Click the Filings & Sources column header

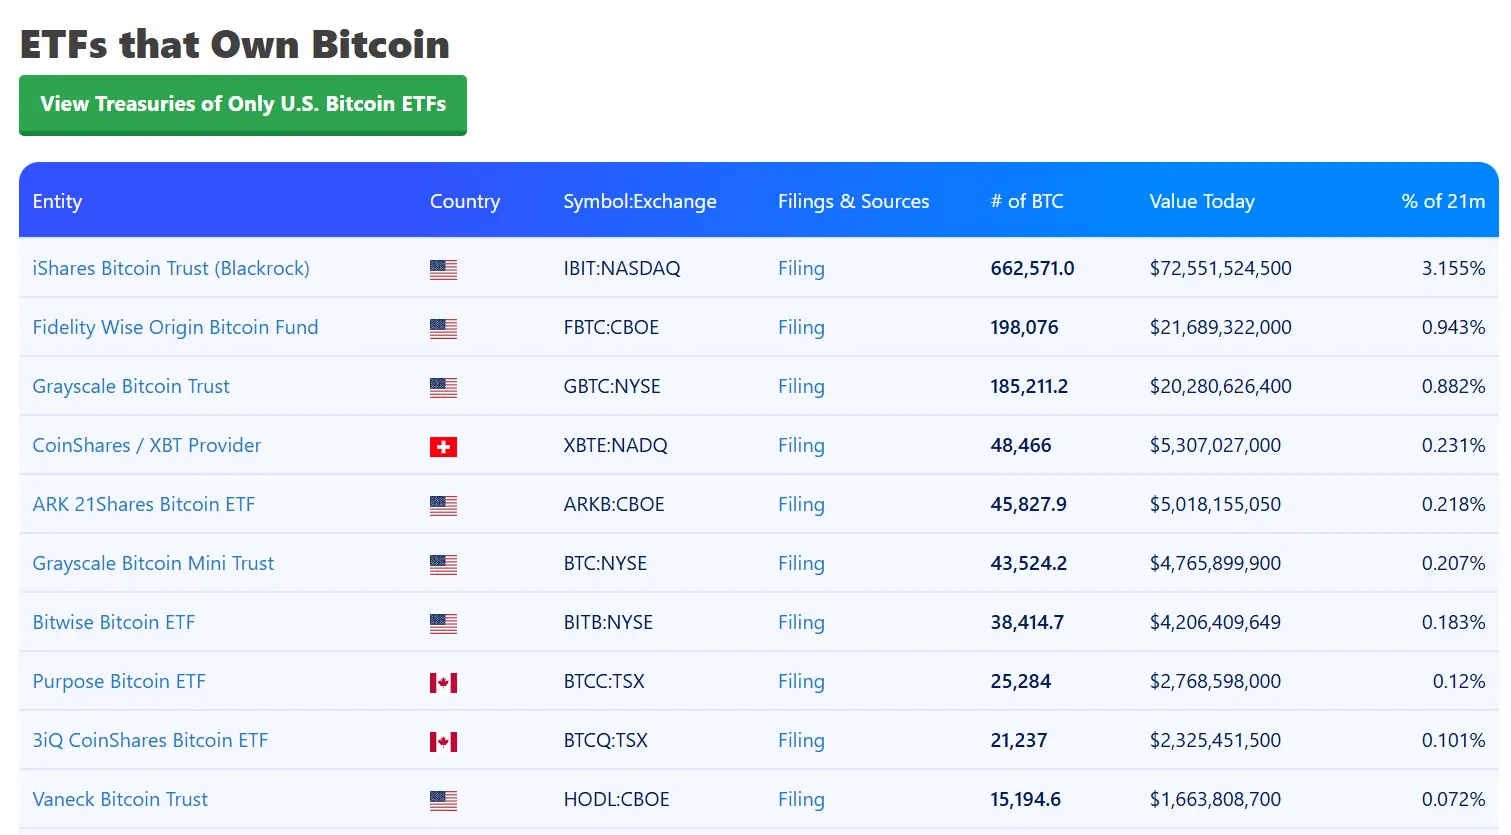pos(854,201)
